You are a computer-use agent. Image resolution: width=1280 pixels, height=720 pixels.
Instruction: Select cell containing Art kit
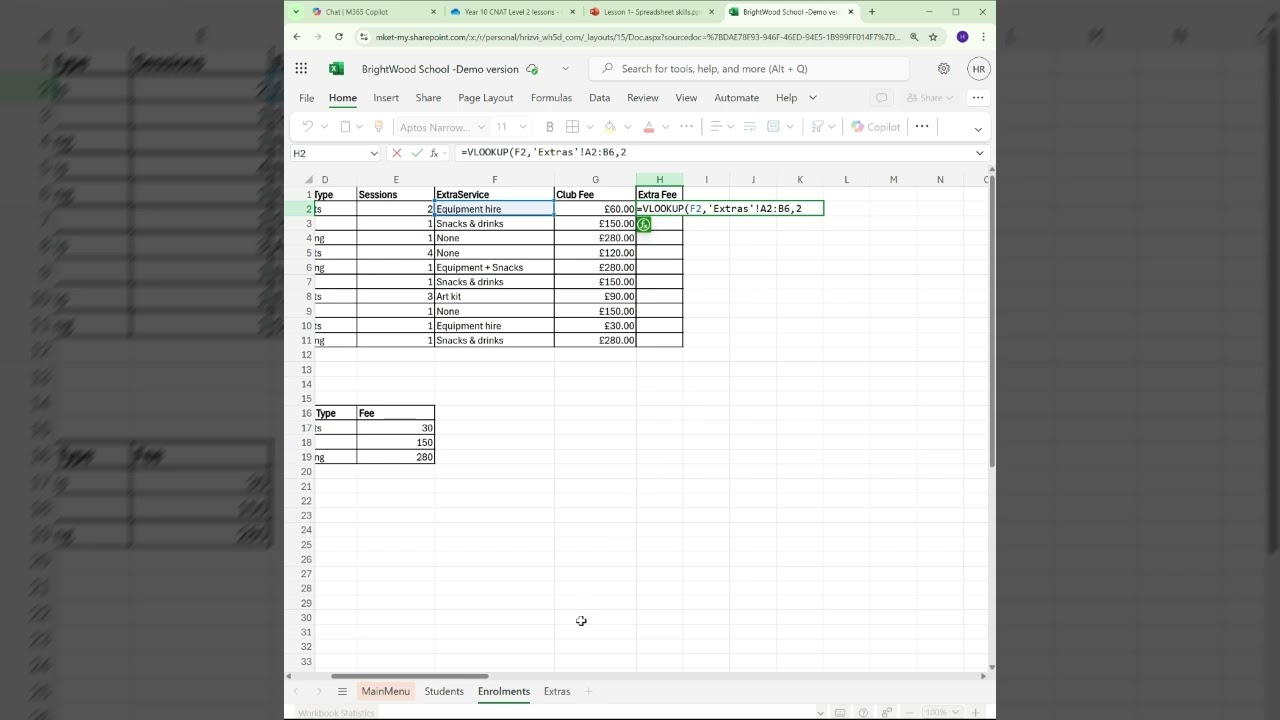[494, 297]
